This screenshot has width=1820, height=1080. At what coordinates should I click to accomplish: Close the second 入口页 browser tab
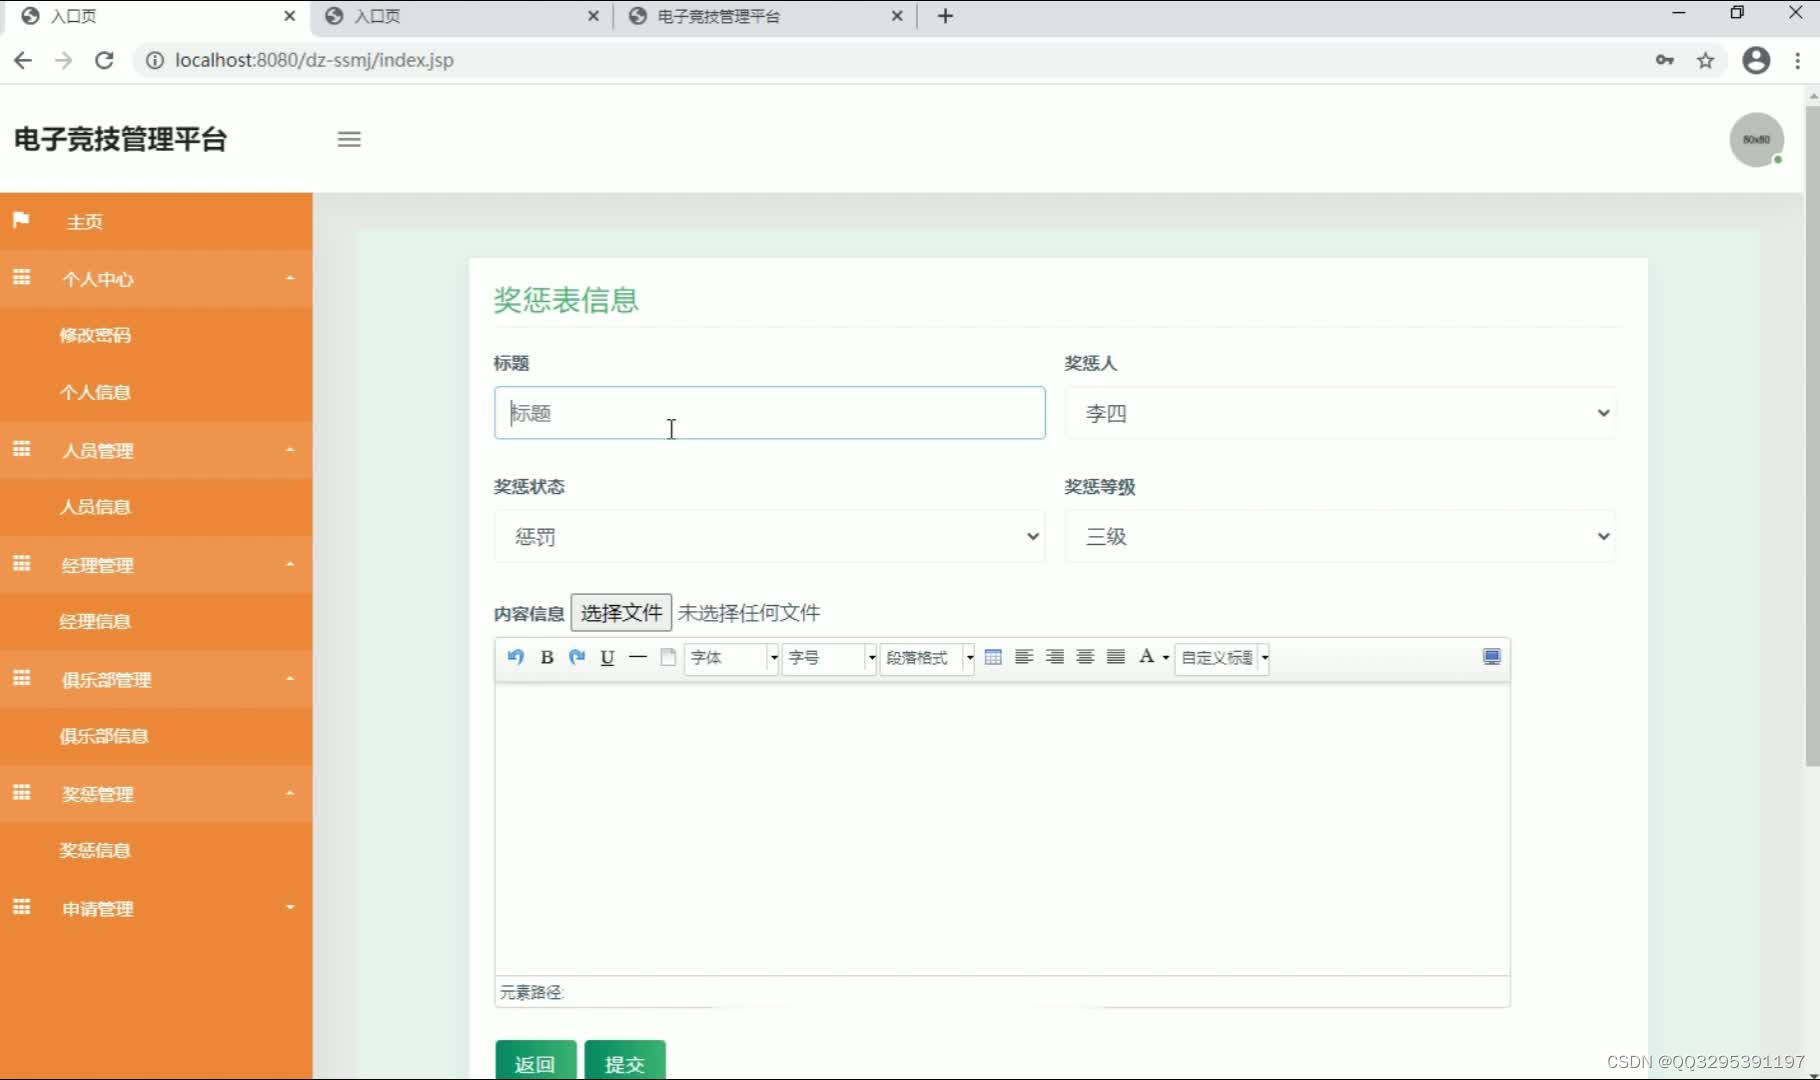pos(593,16)
